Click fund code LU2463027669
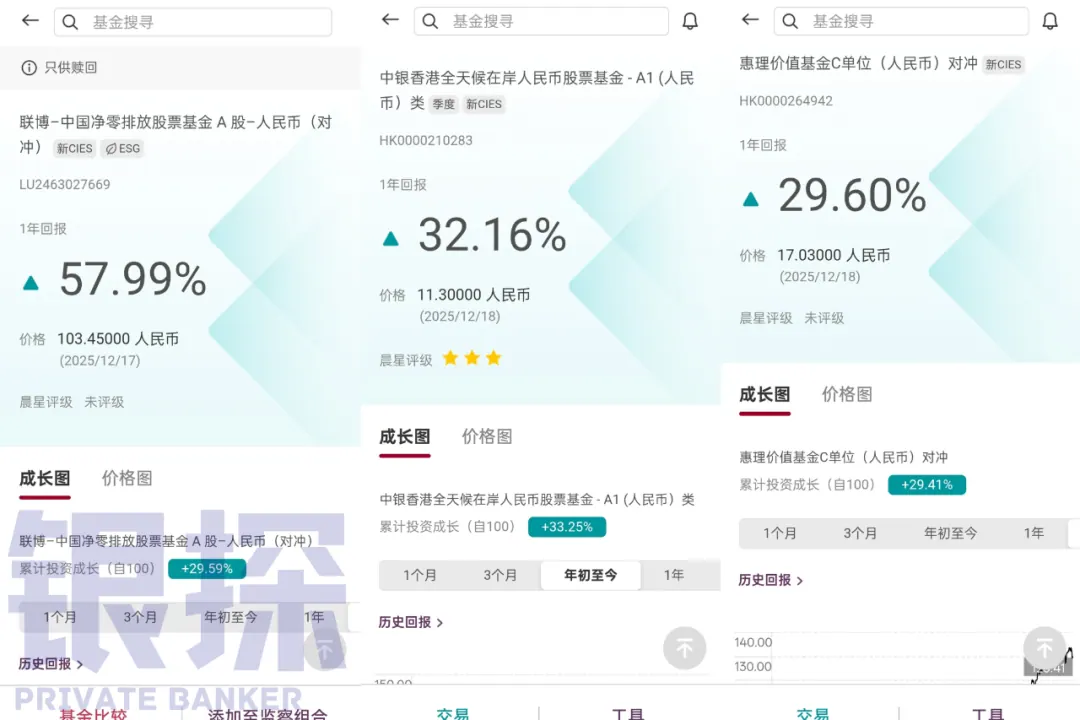1080x720 pixels. point(65,184)
